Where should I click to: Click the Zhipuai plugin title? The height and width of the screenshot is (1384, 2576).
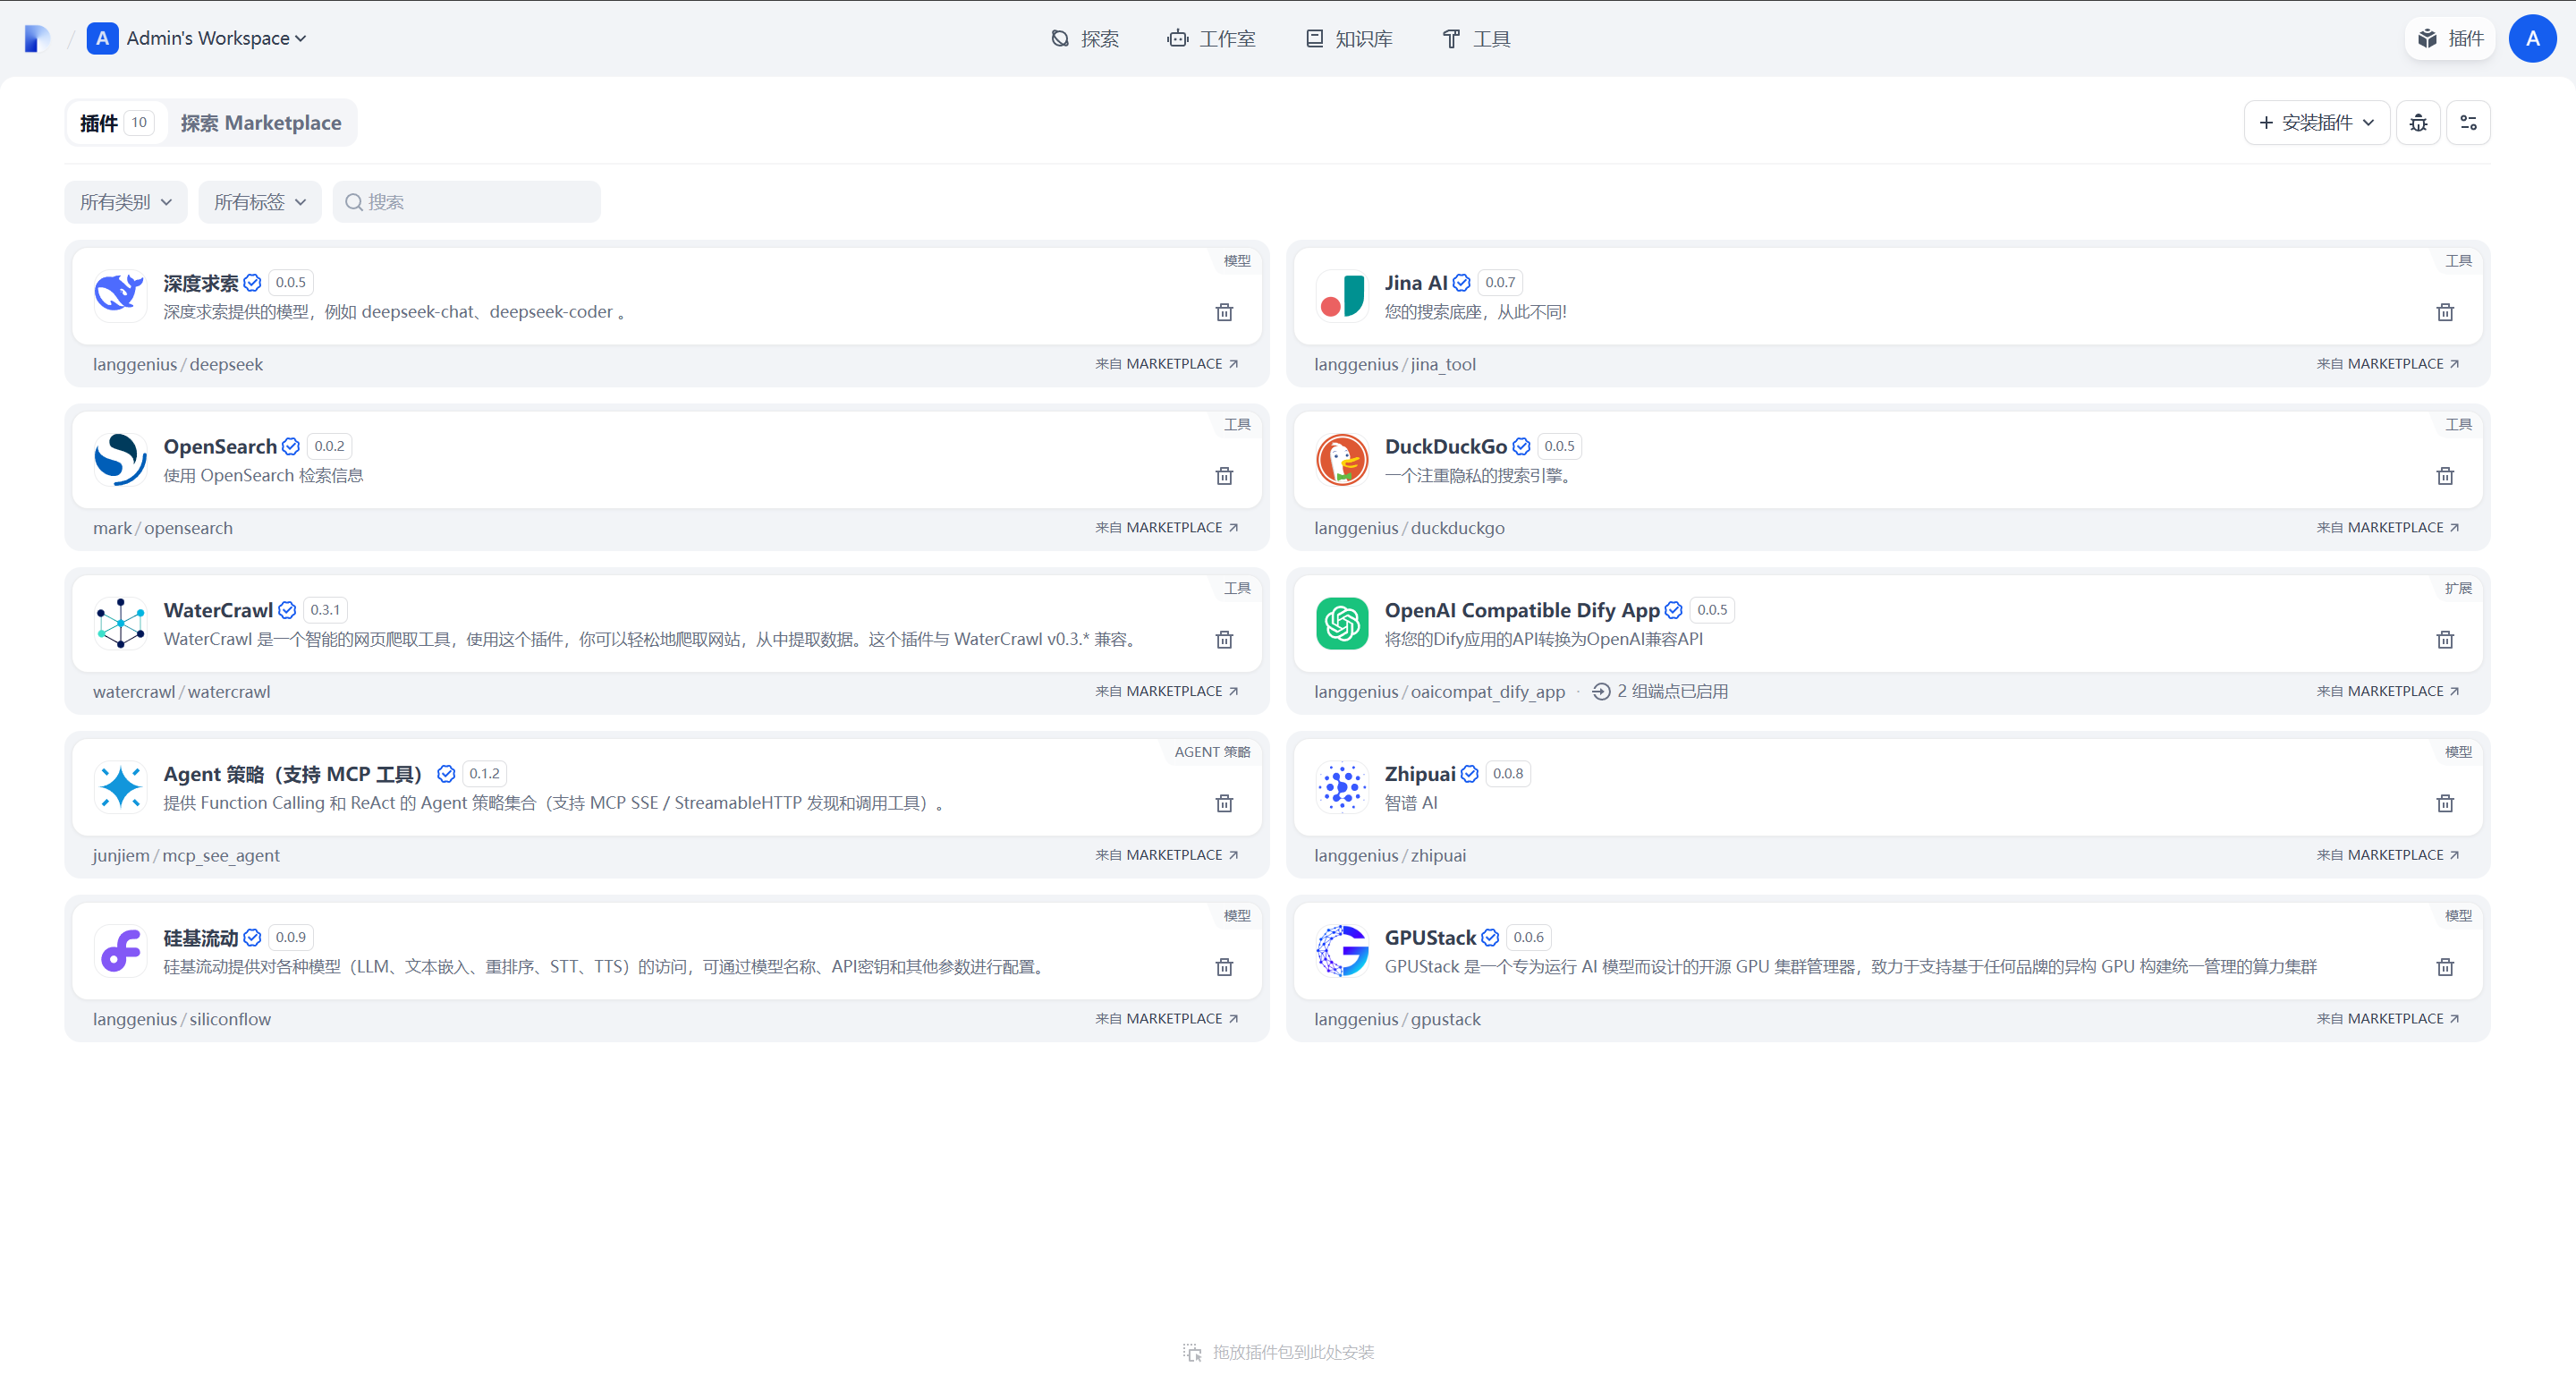tap(1420, 774)
